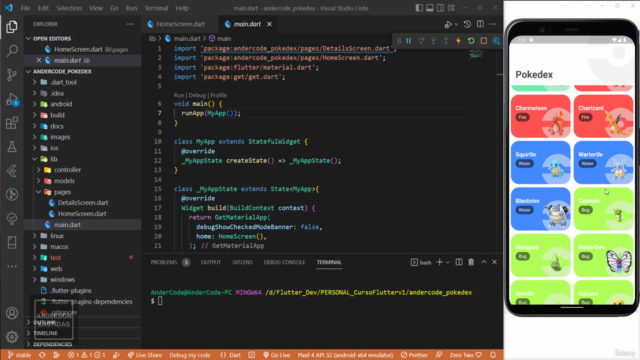Expand the models folder
The width and height of the screenshot is (640, 360).
click(x=64, y=181)
